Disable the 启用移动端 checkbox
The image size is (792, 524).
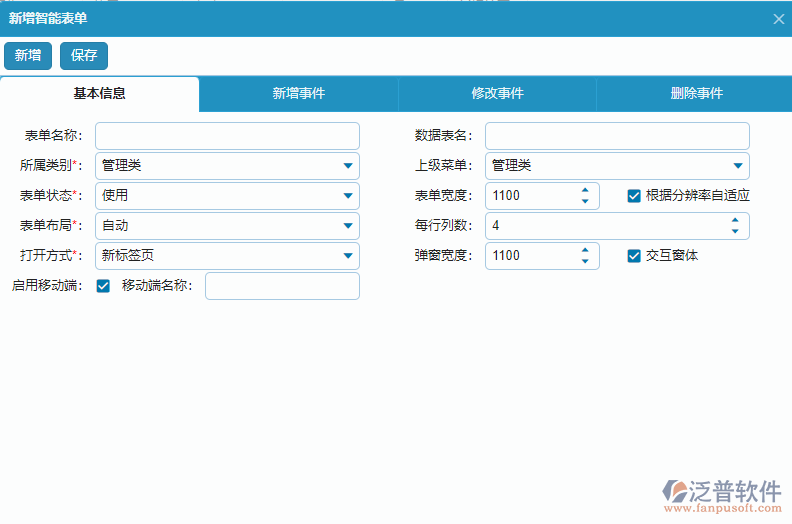(103, 286)
